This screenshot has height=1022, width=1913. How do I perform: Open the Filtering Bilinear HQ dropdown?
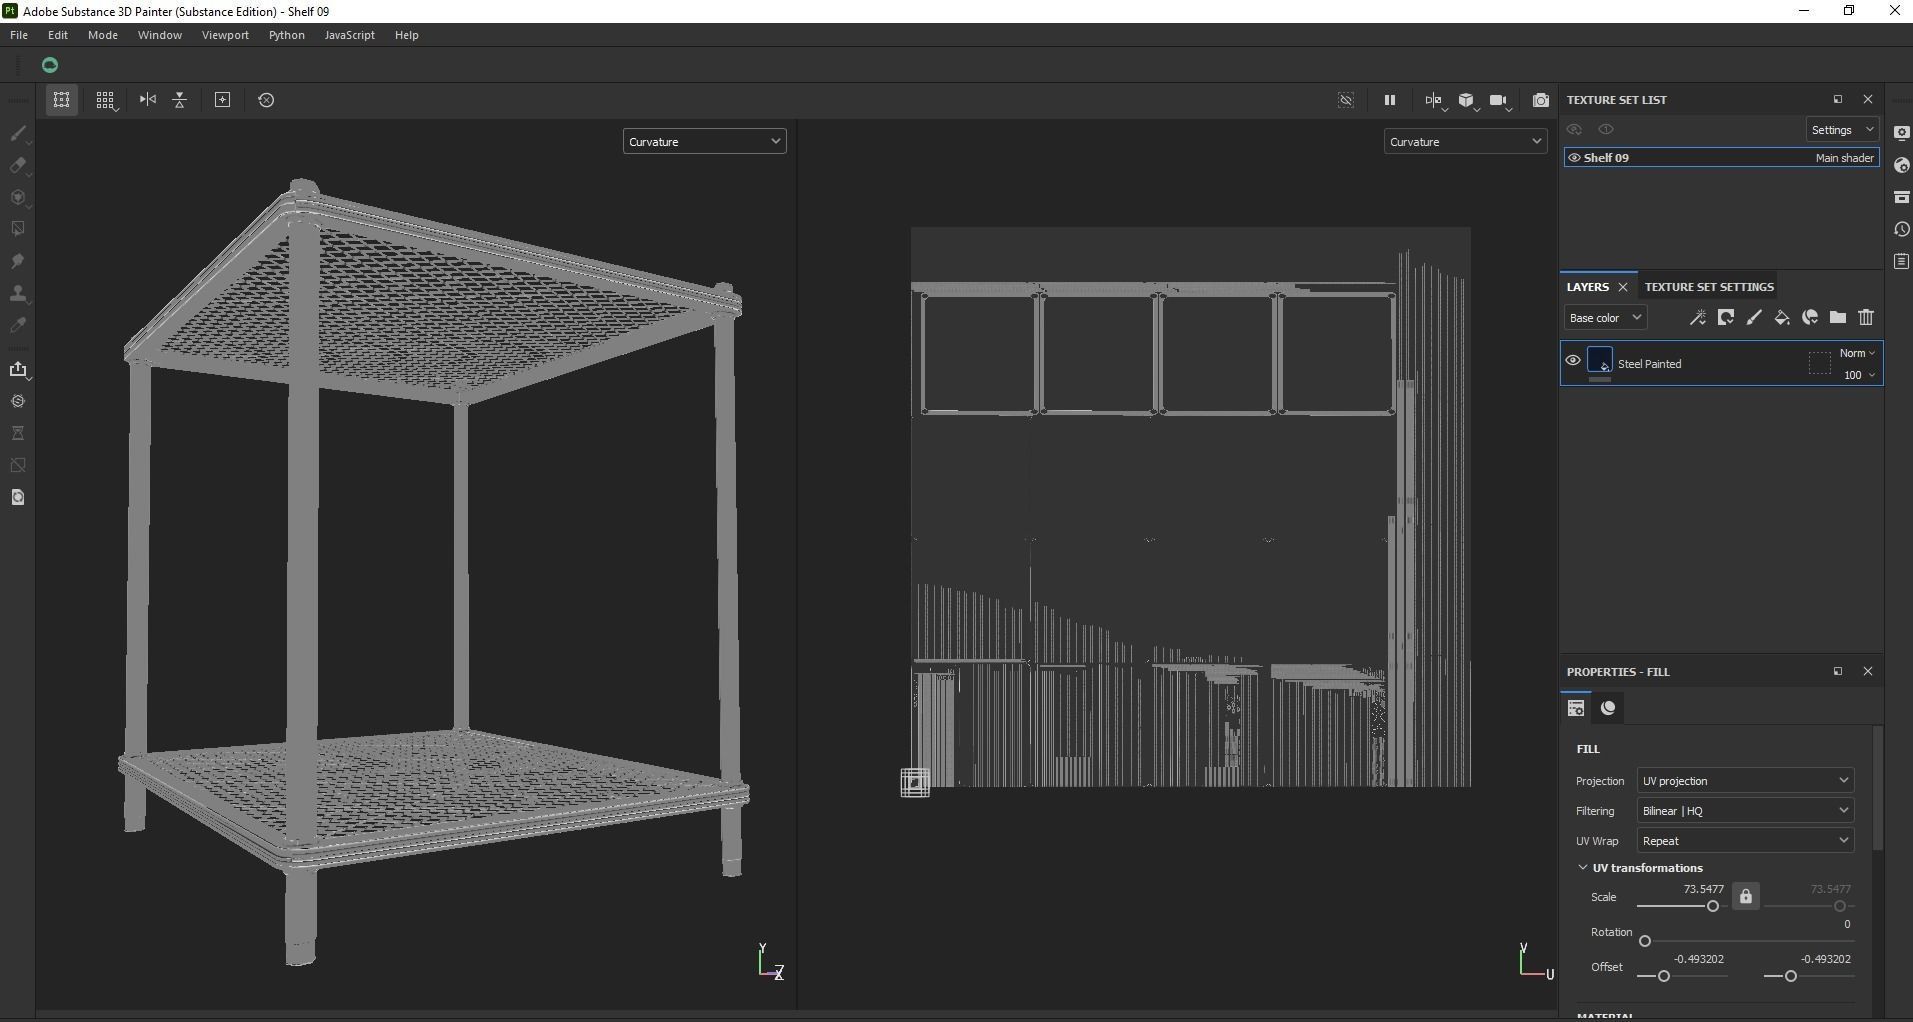click(x=1745, y=811)
